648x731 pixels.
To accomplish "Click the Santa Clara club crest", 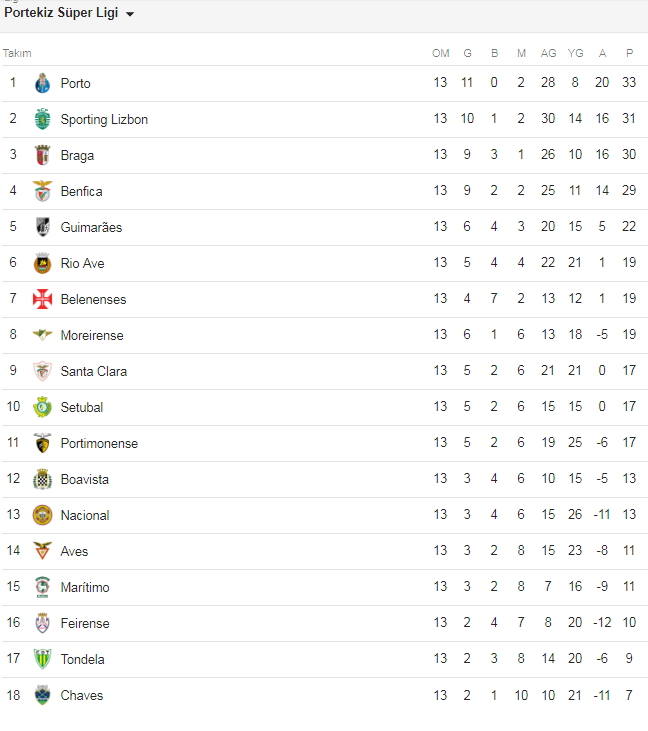I will [42, 371].
